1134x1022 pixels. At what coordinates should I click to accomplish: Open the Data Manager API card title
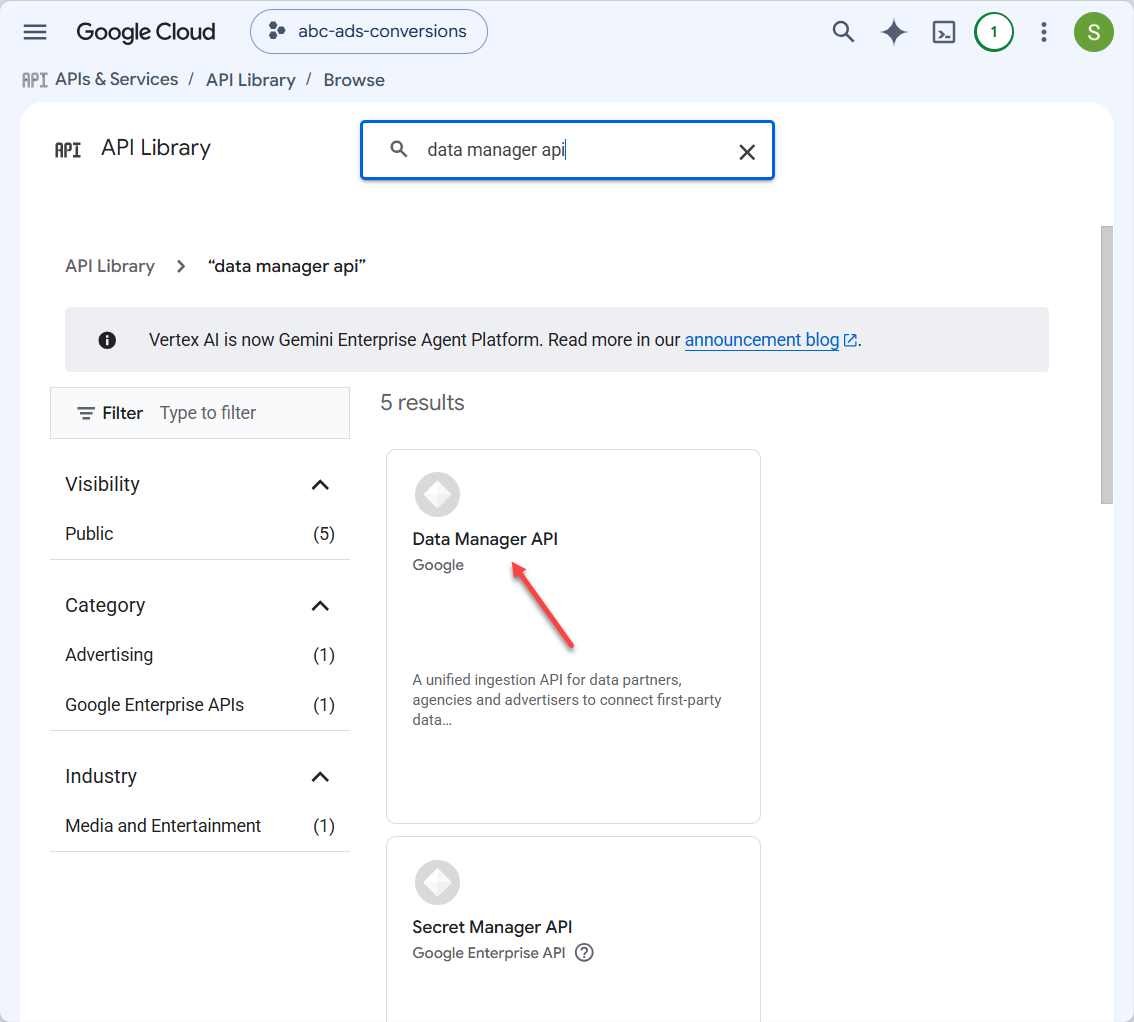pyautogui.click(x=485, y=539)
